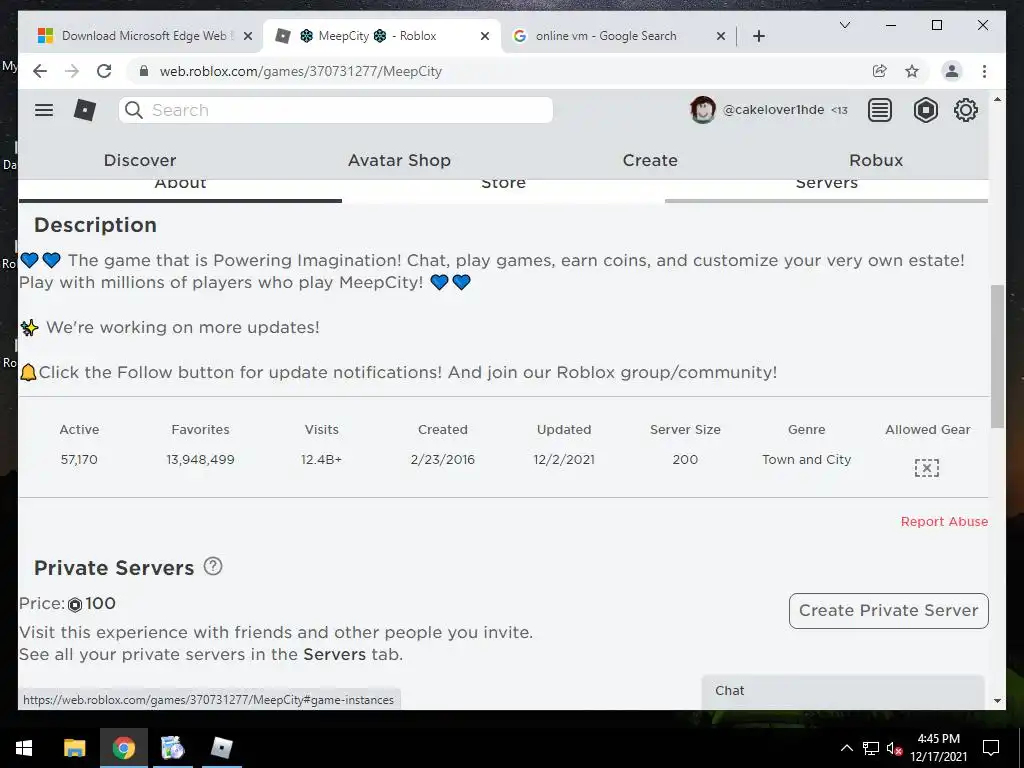Open the Chrome three-dot menu
Image resolution: width=1024 pixels, height=768 pixels.
[x=984, y=71]
